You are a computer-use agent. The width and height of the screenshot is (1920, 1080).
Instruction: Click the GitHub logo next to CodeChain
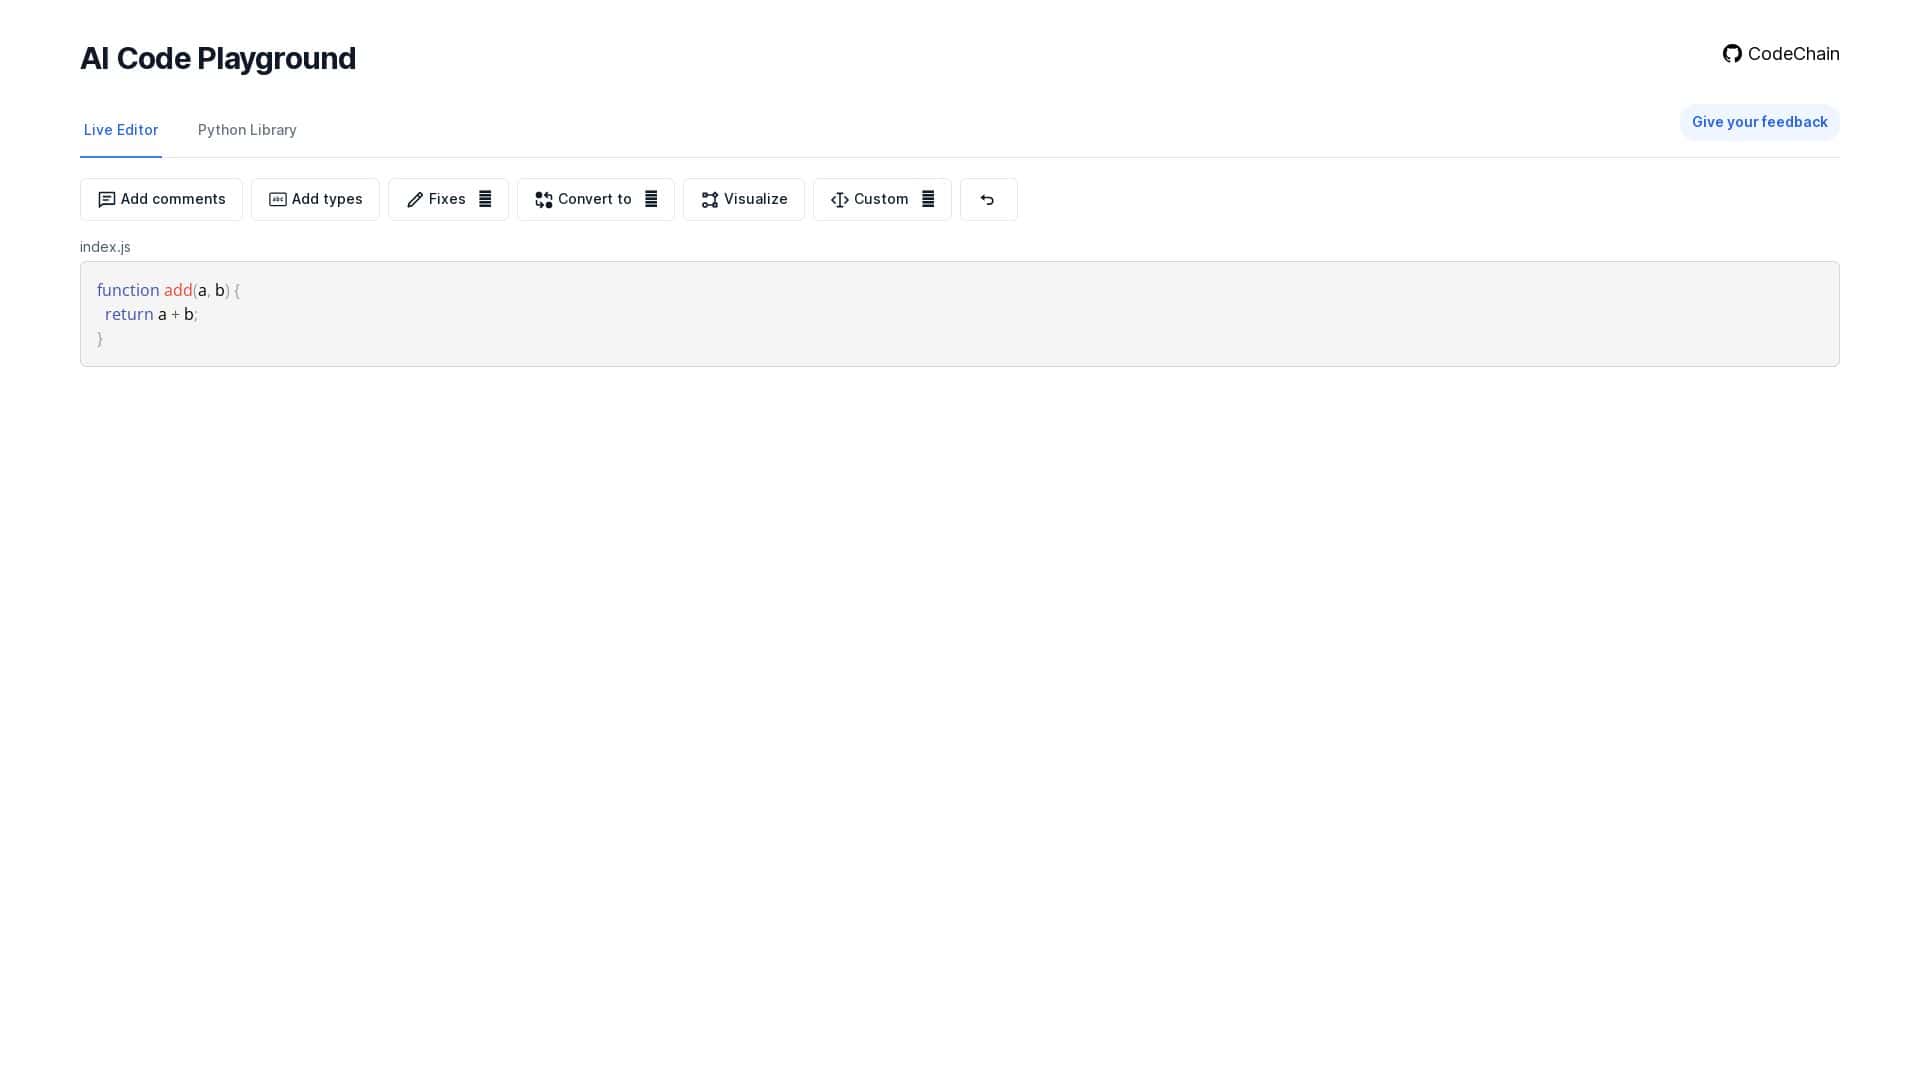pyautogui.click(x=1732, y=54)
